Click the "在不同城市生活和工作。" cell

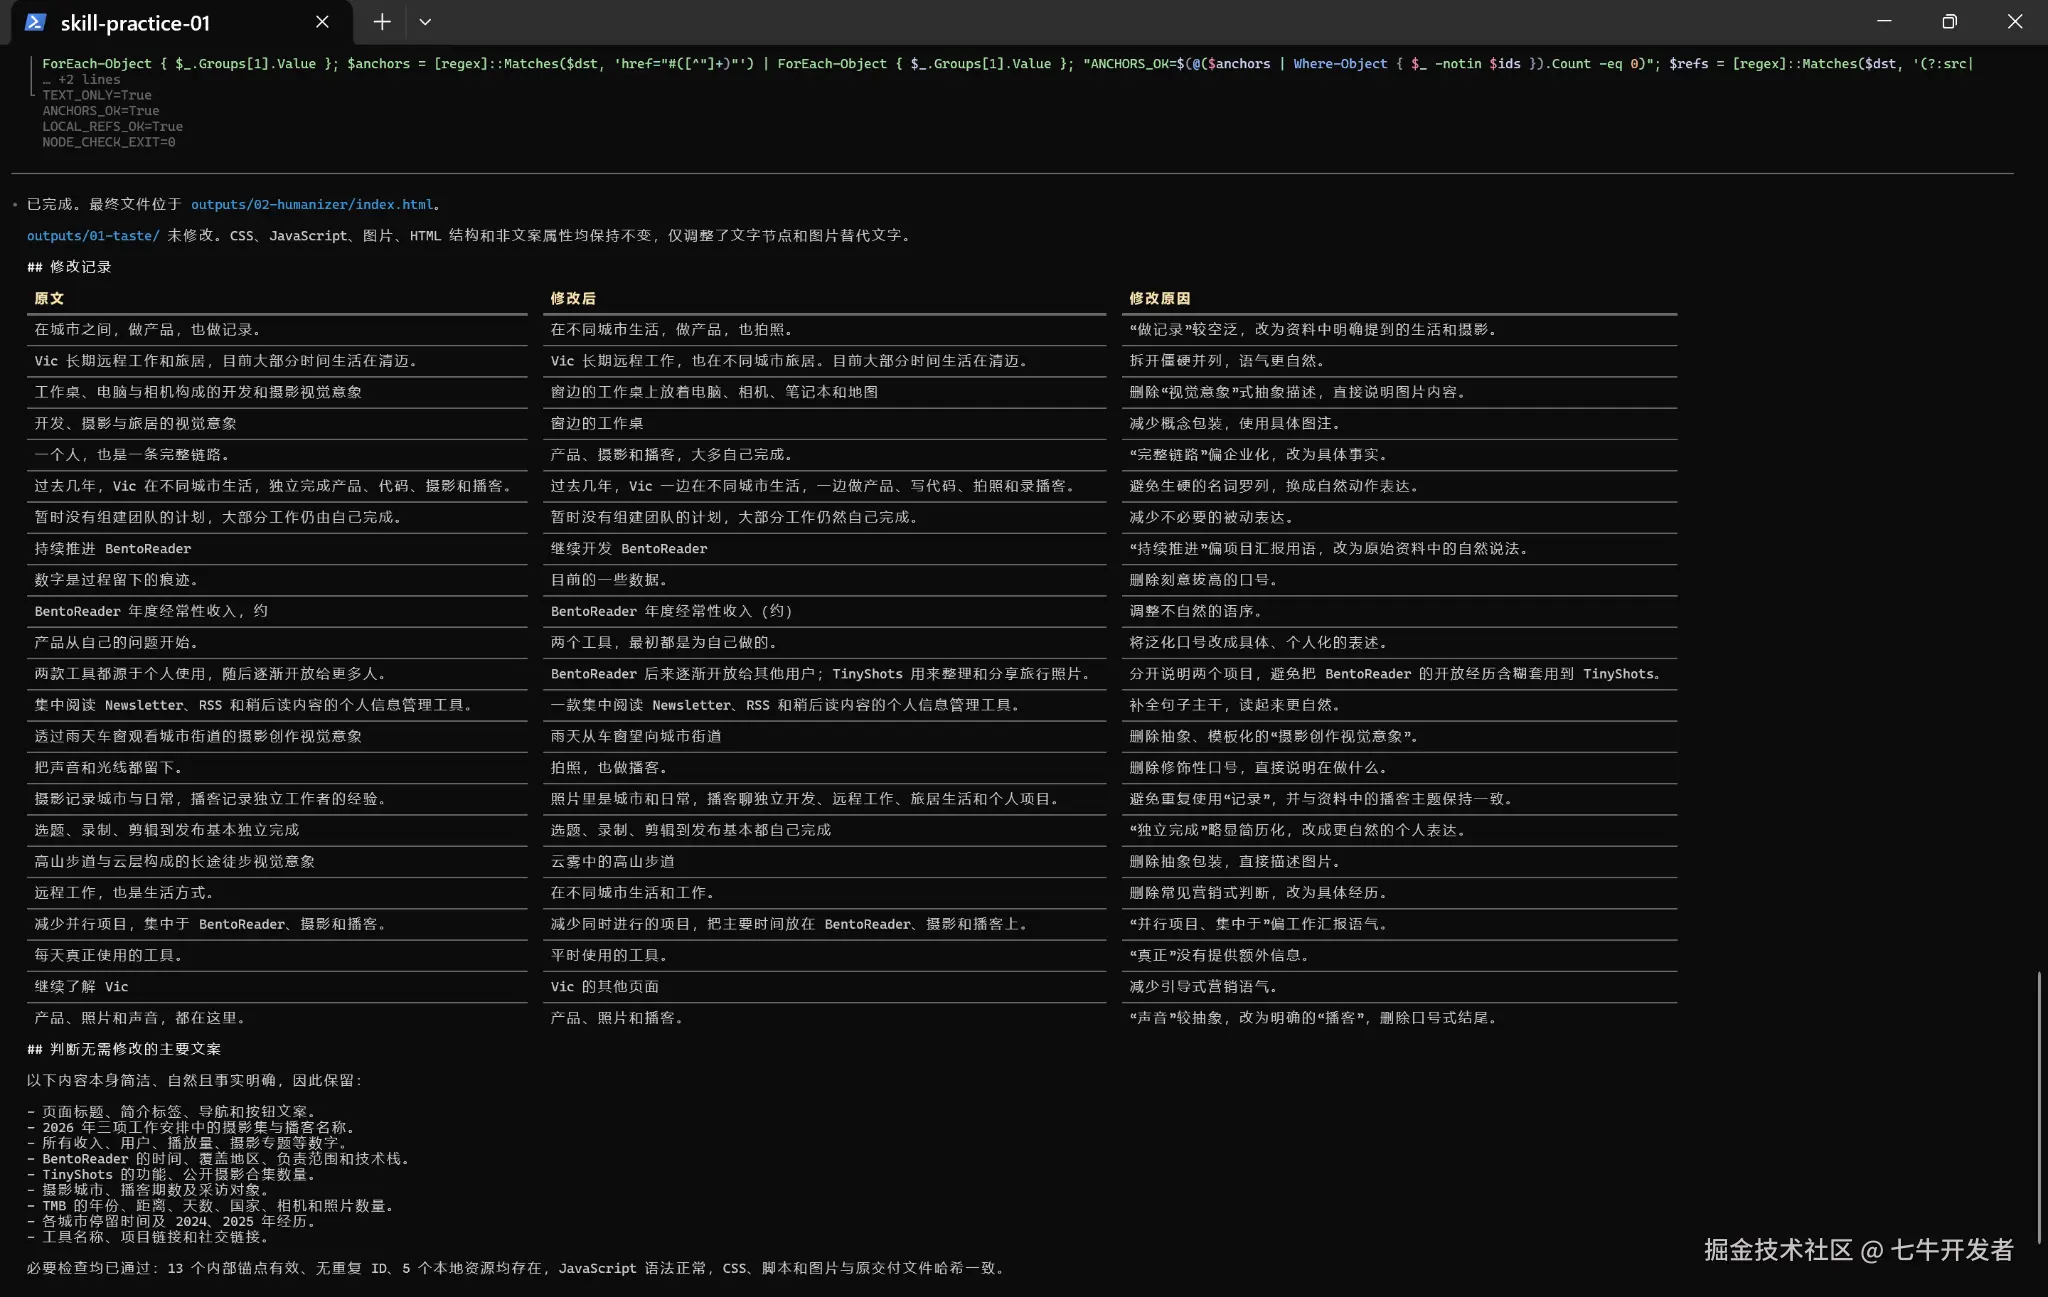633,893
